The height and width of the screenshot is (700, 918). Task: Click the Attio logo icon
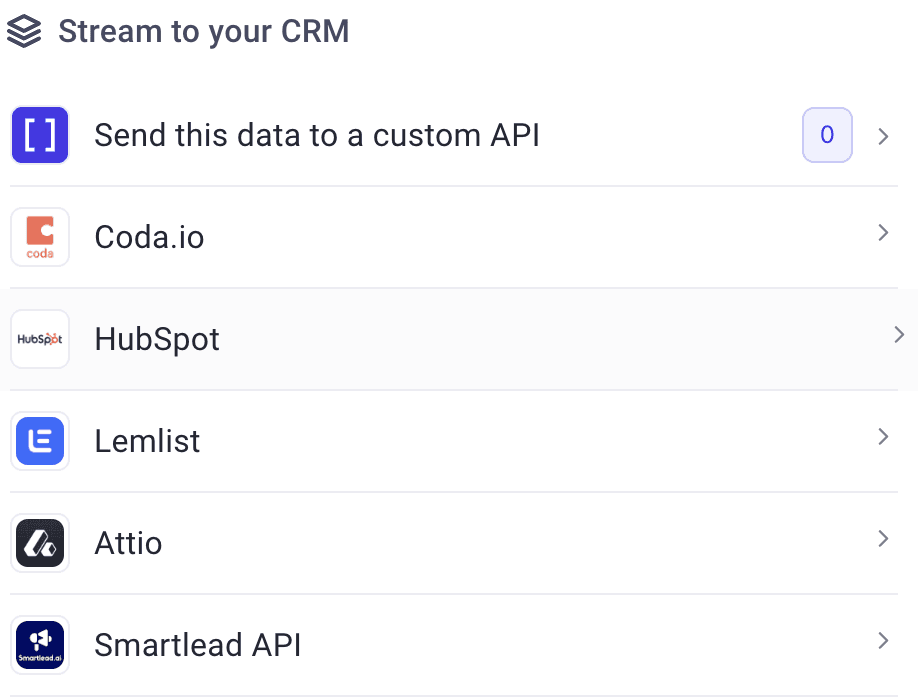click(x=40, y=542)
